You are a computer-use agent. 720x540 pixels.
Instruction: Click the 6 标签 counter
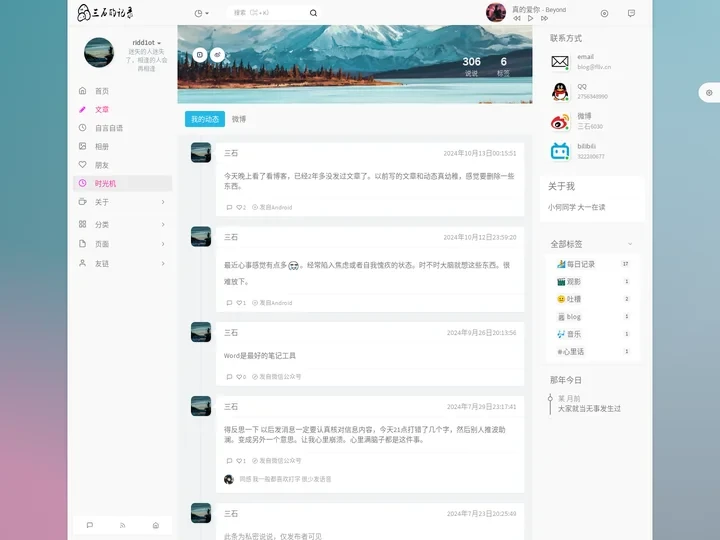[503, 66]
